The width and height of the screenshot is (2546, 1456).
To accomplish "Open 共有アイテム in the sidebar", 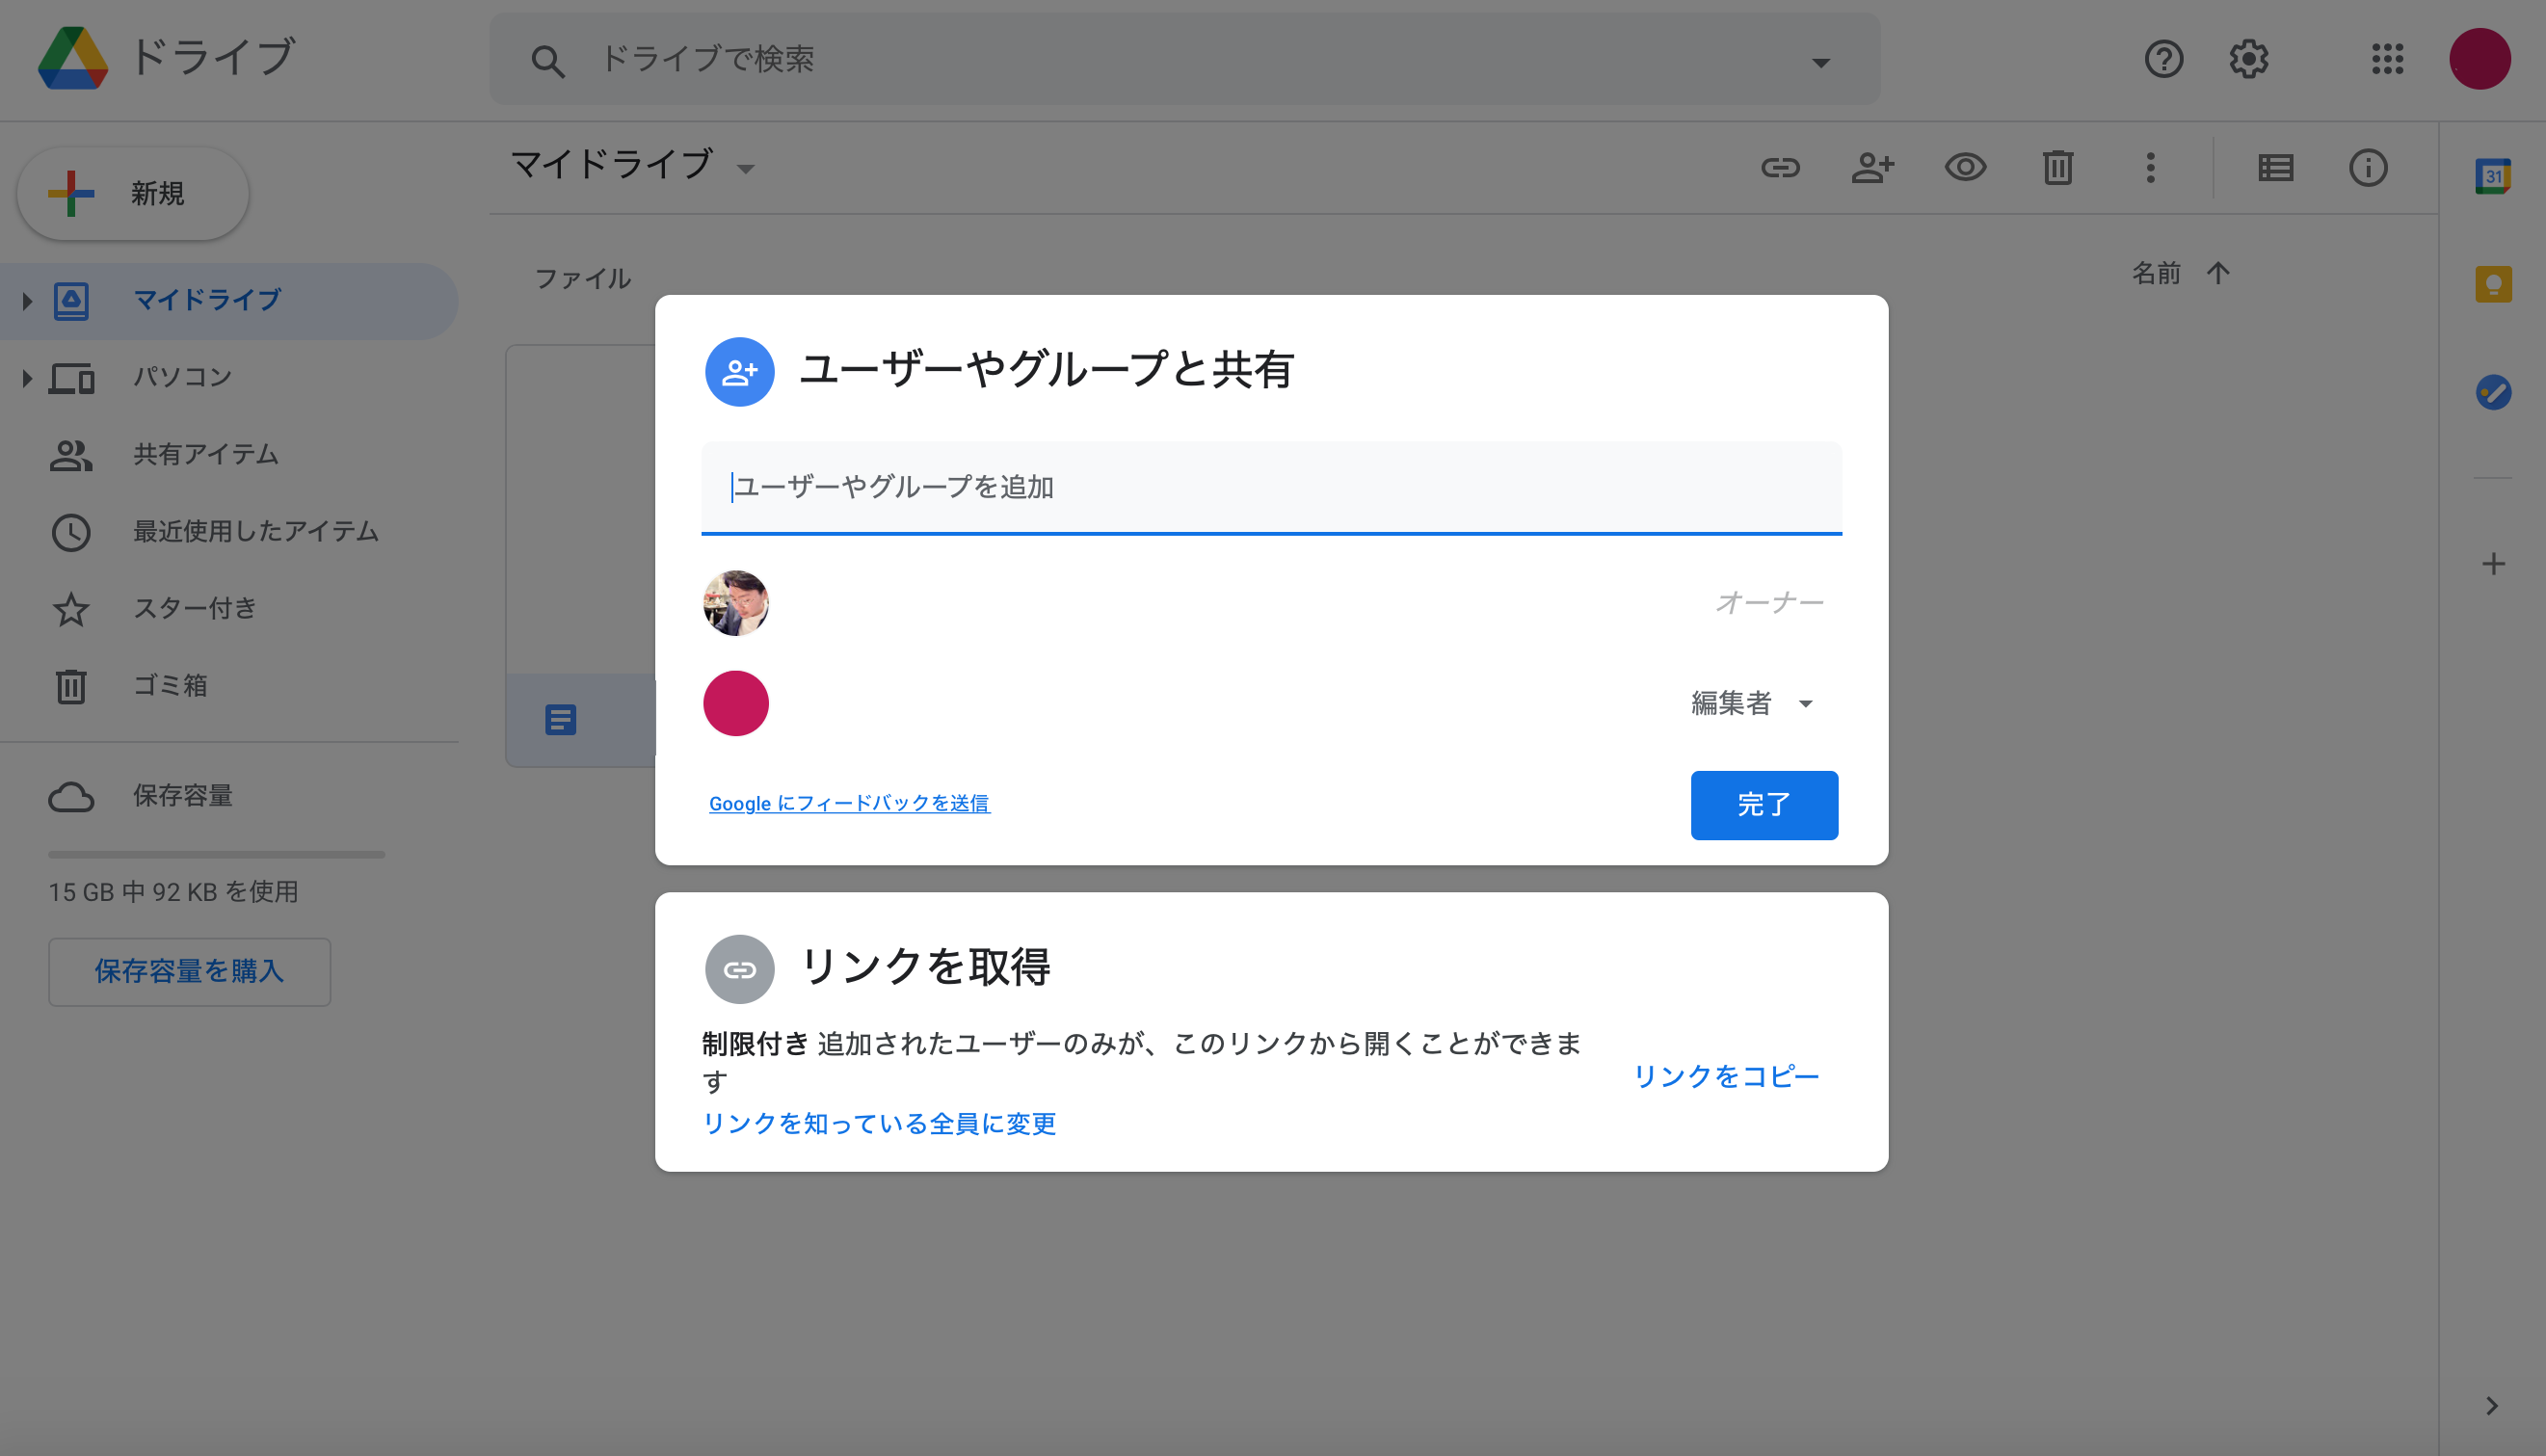I will point(206,454).
